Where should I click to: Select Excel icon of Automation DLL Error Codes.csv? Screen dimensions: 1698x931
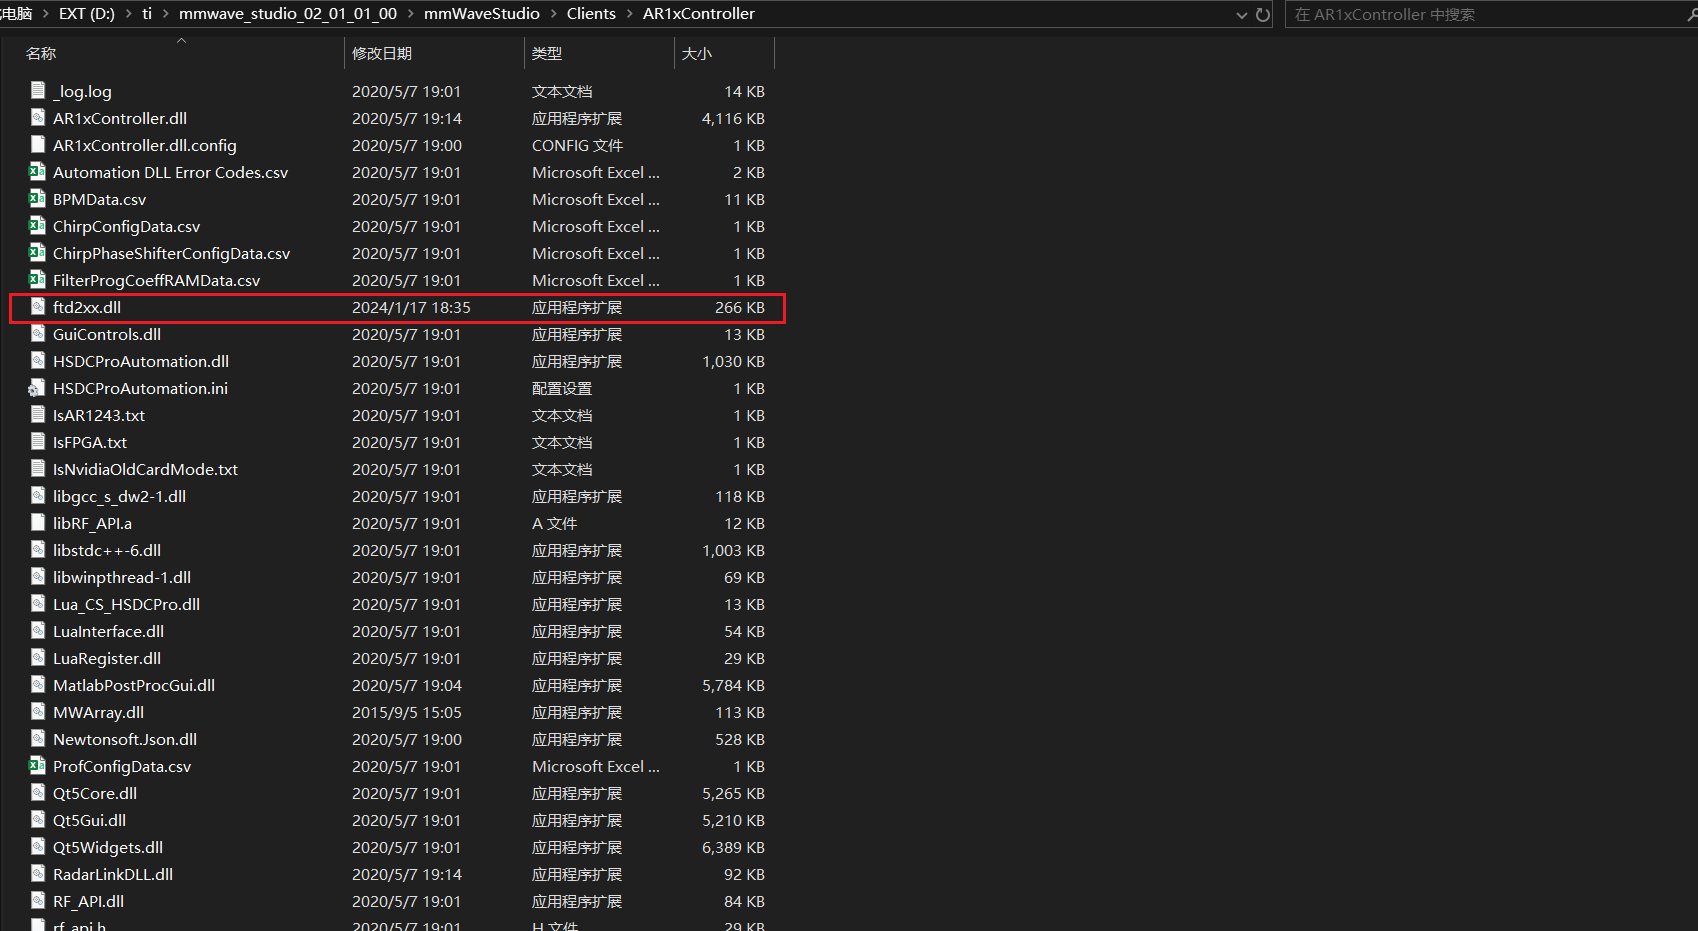(38, 172)
